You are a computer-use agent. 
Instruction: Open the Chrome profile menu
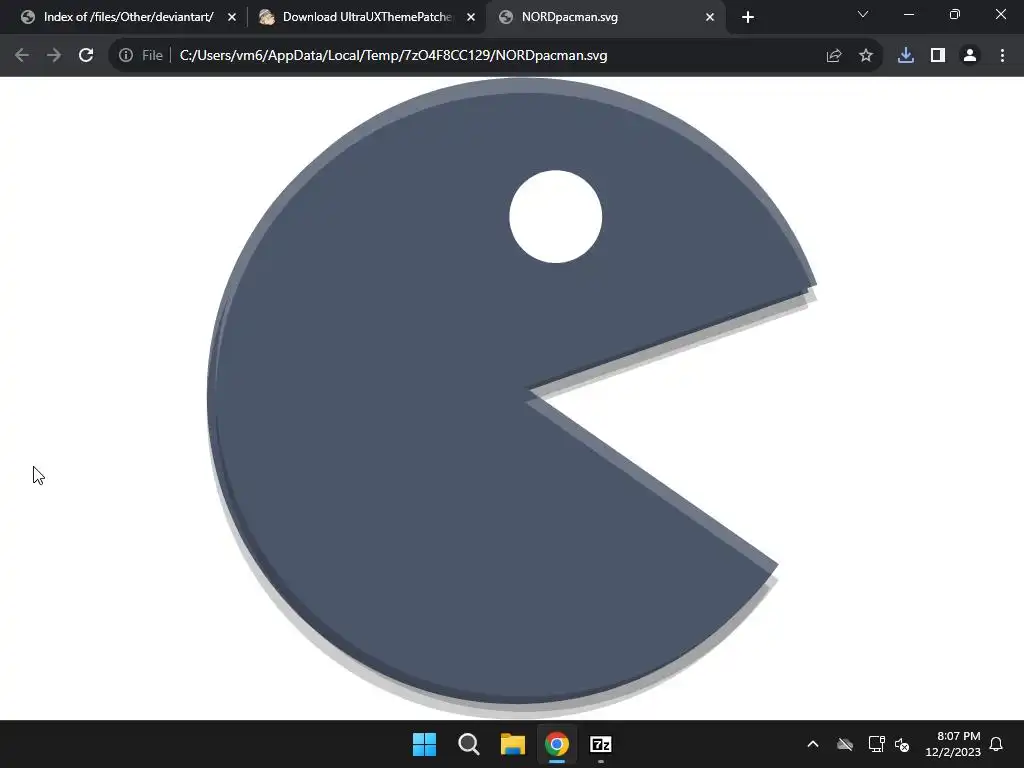(970, 56)
